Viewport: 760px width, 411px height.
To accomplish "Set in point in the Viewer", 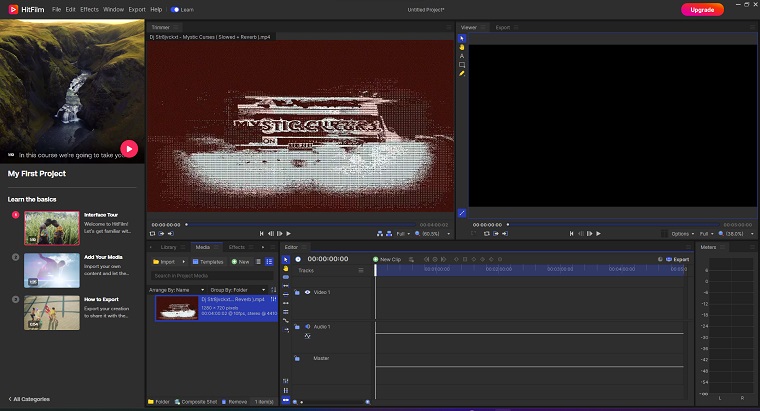I will (496, 234).
